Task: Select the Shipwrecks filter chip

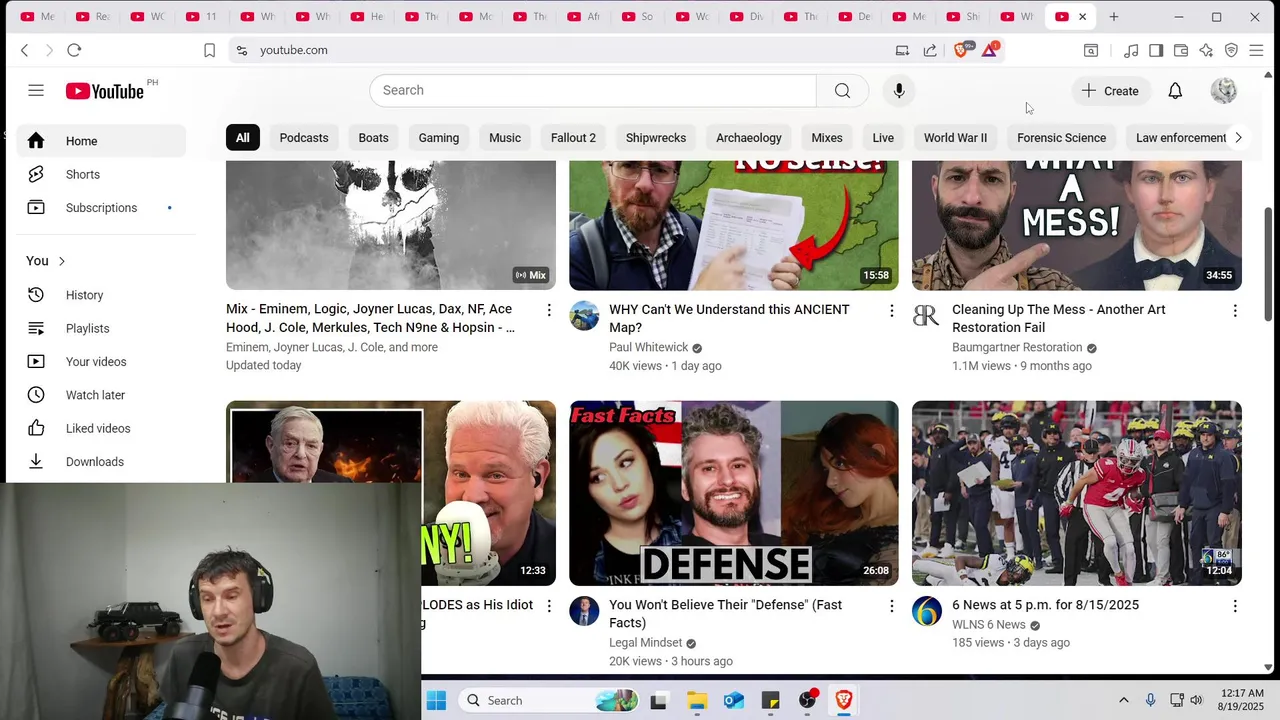Action: (x=656, y=138)
